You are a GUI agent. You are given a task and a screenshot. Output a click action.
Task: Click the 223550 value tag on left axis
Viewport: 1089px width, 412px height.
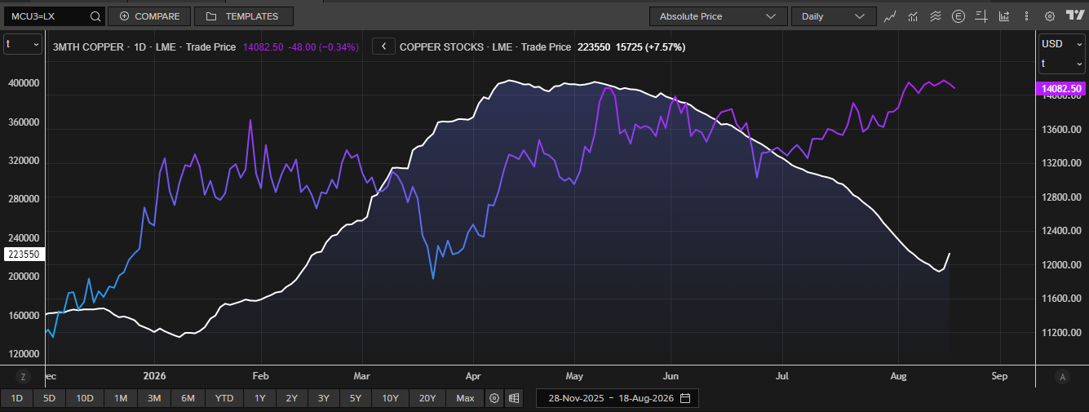(24, 254)
